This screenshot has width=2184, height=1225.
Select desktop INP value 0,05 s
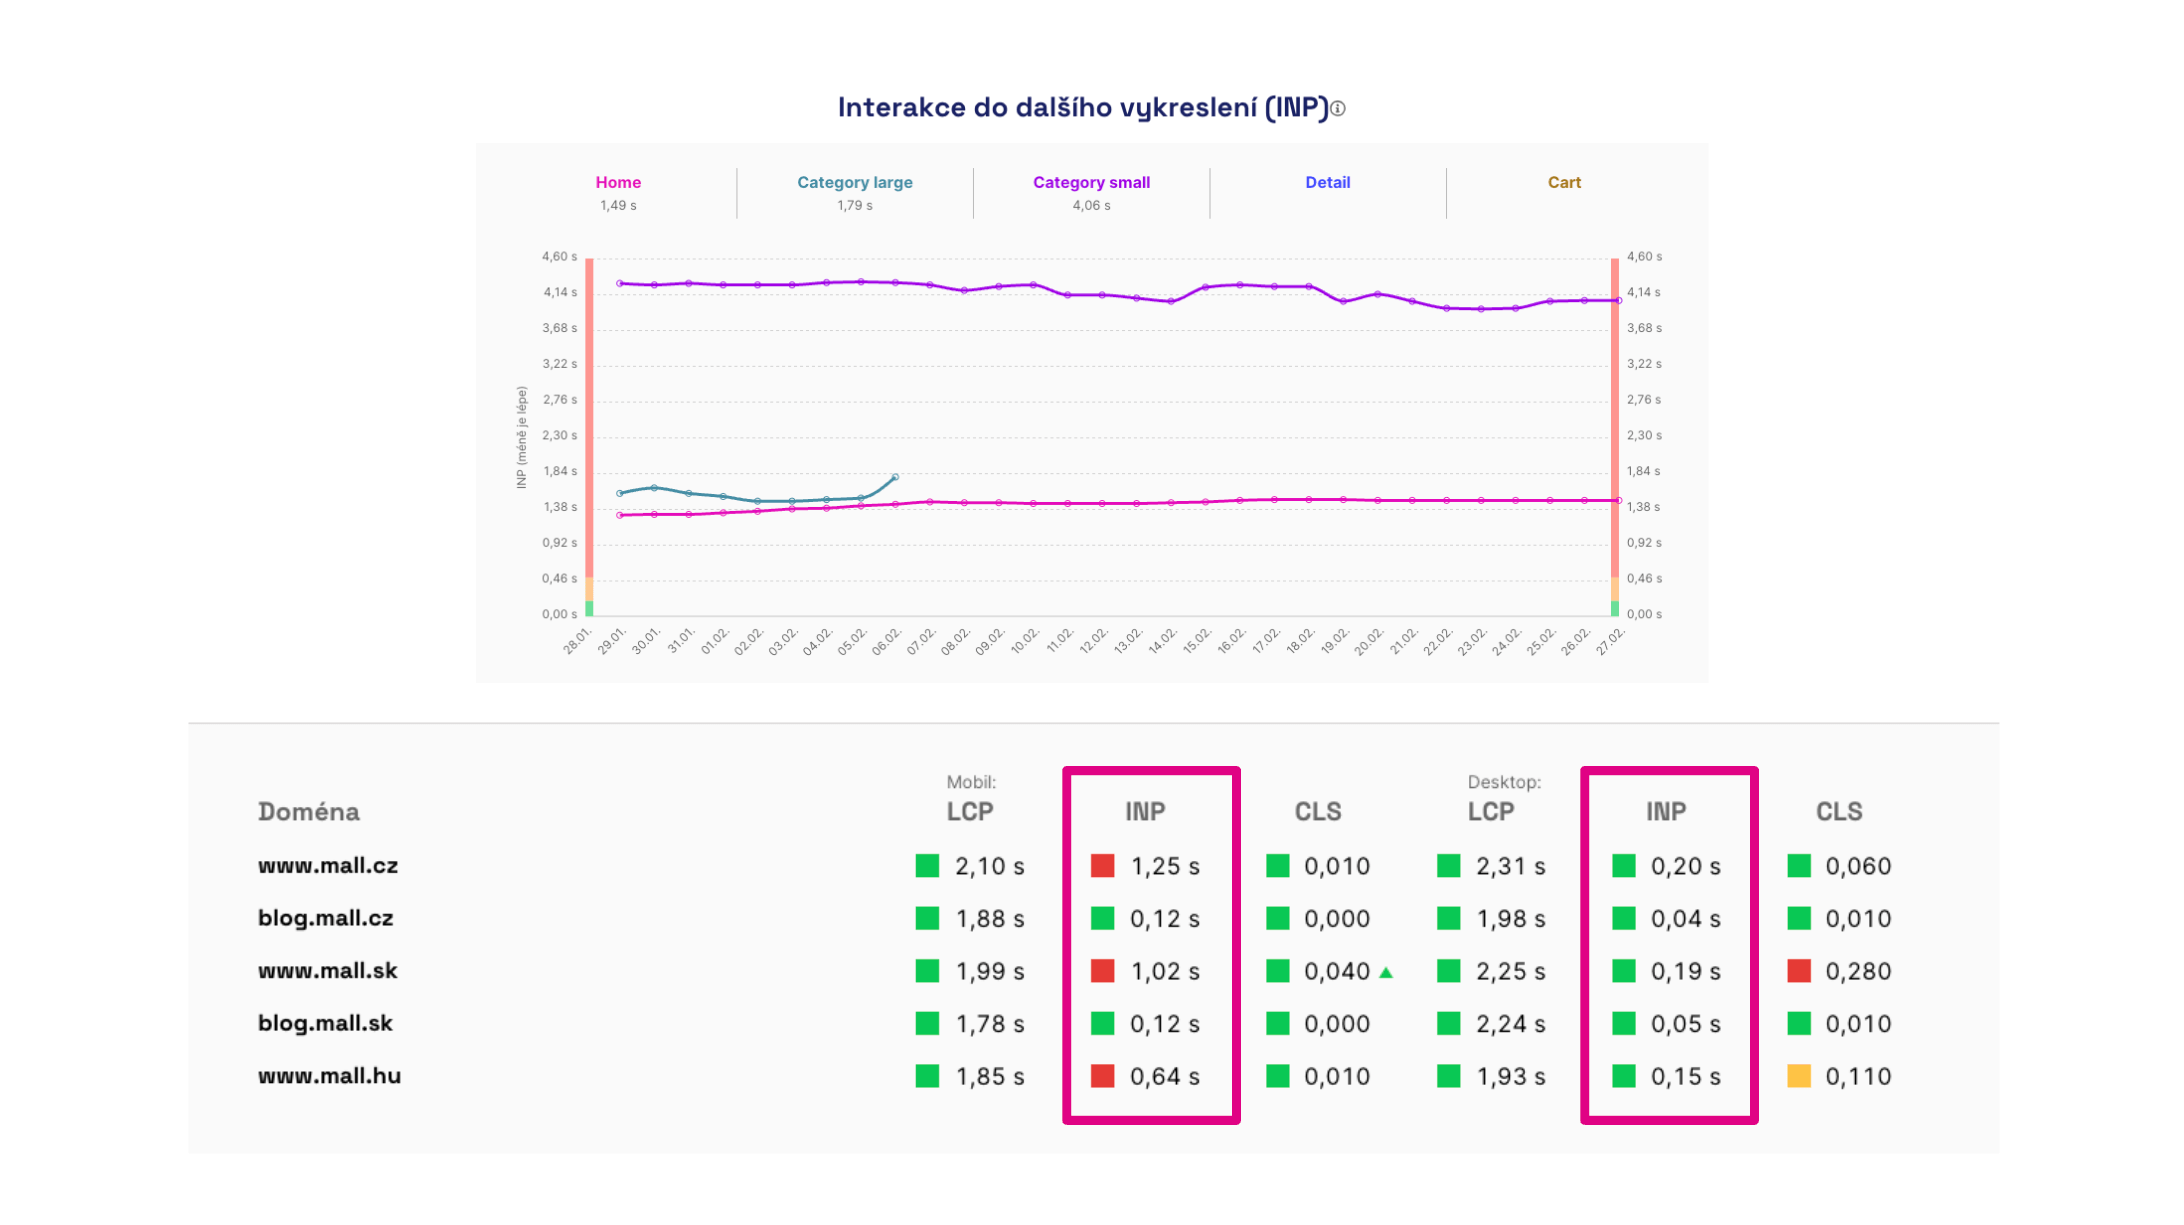coord(1686,1023)
